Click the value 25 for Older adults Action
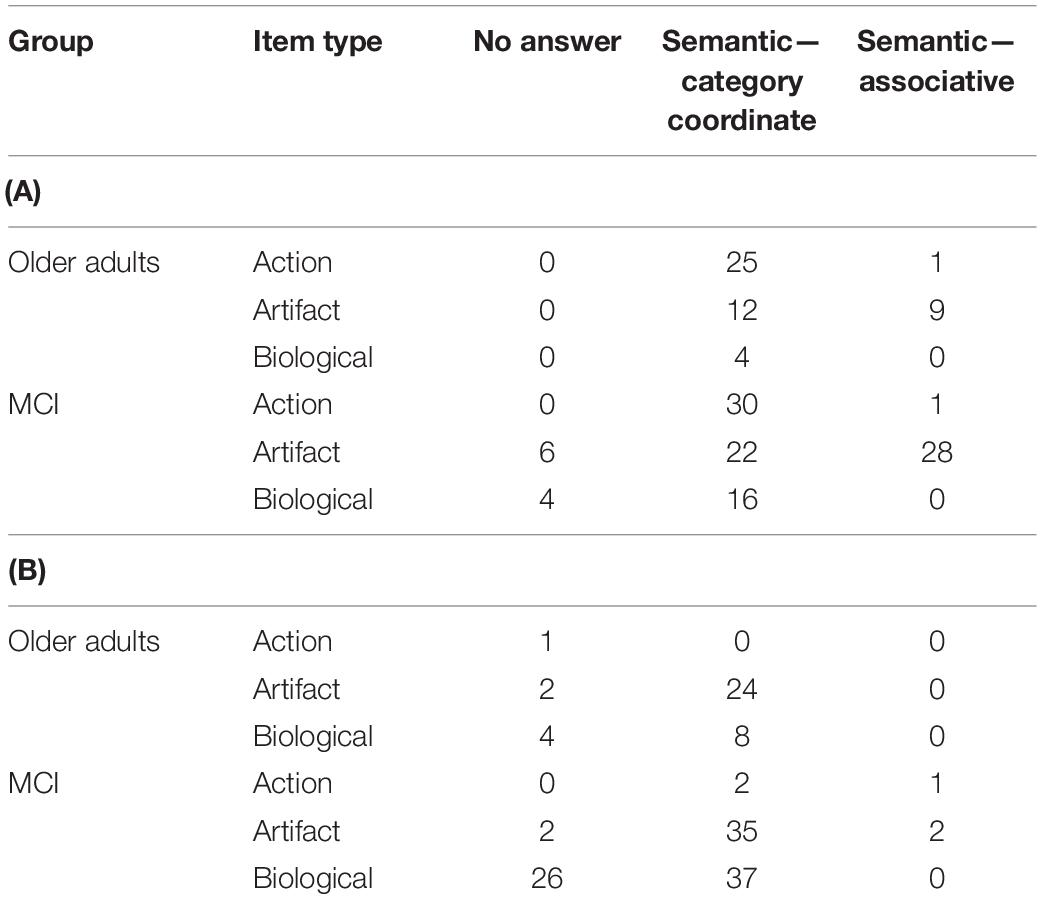This screenshot has height=899, width=1042. pos(742,262)
